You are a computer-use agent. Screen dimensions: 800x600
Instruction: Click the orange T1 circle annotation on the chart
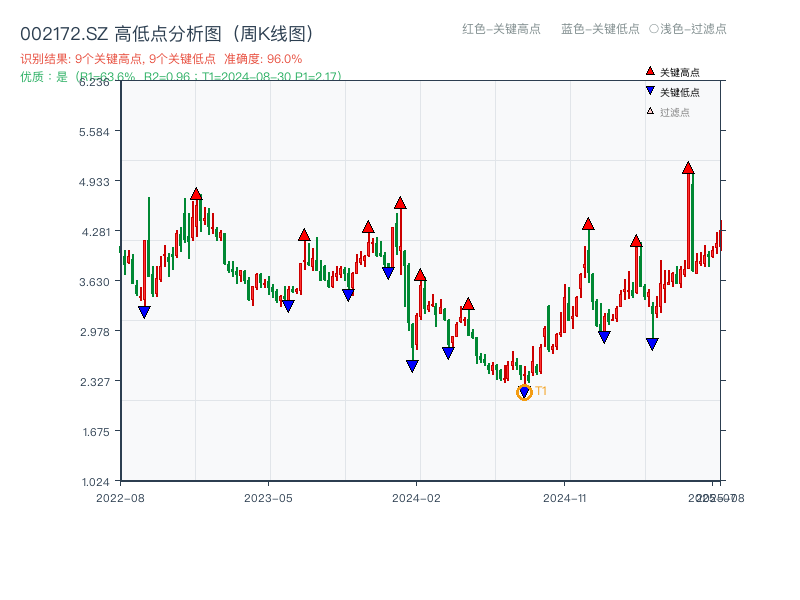(x=523, y=393)
